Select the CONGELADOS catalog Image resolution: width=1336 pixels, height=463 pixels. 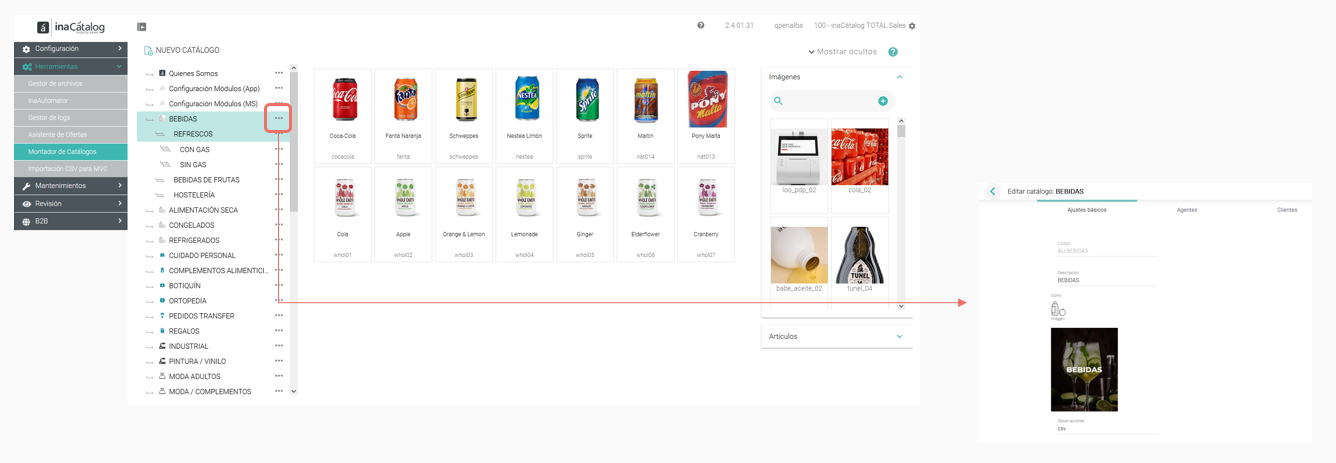(x=192, y=225)
